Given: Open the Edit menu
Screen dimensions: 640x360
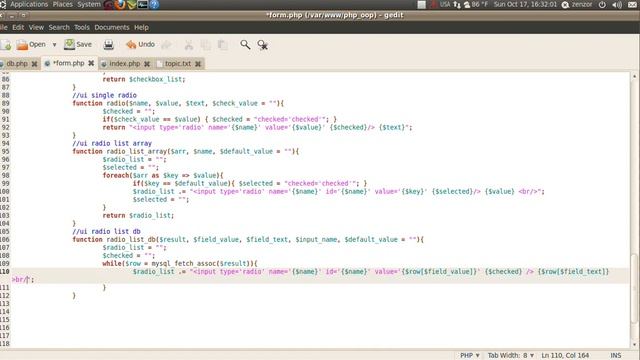Looking at the screenshot, I should click(x=18, y=27).
